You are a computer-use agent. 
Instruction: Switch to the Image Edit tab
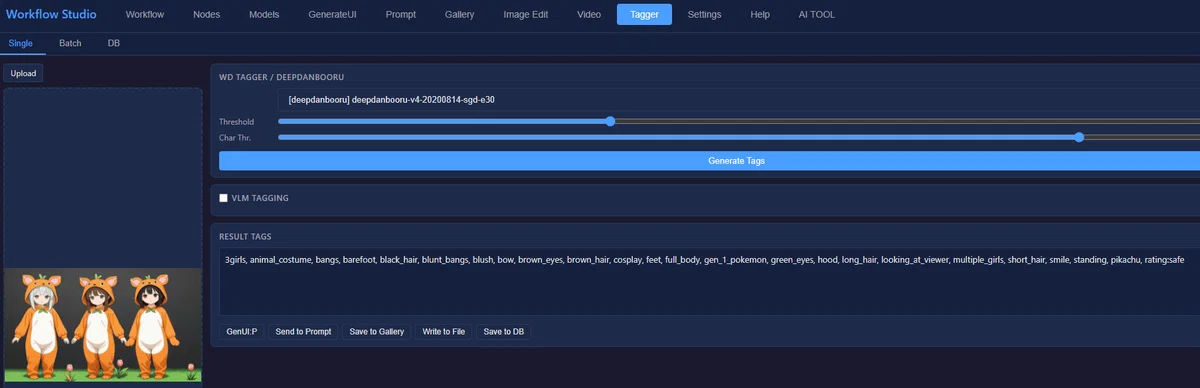click(526, 15)
